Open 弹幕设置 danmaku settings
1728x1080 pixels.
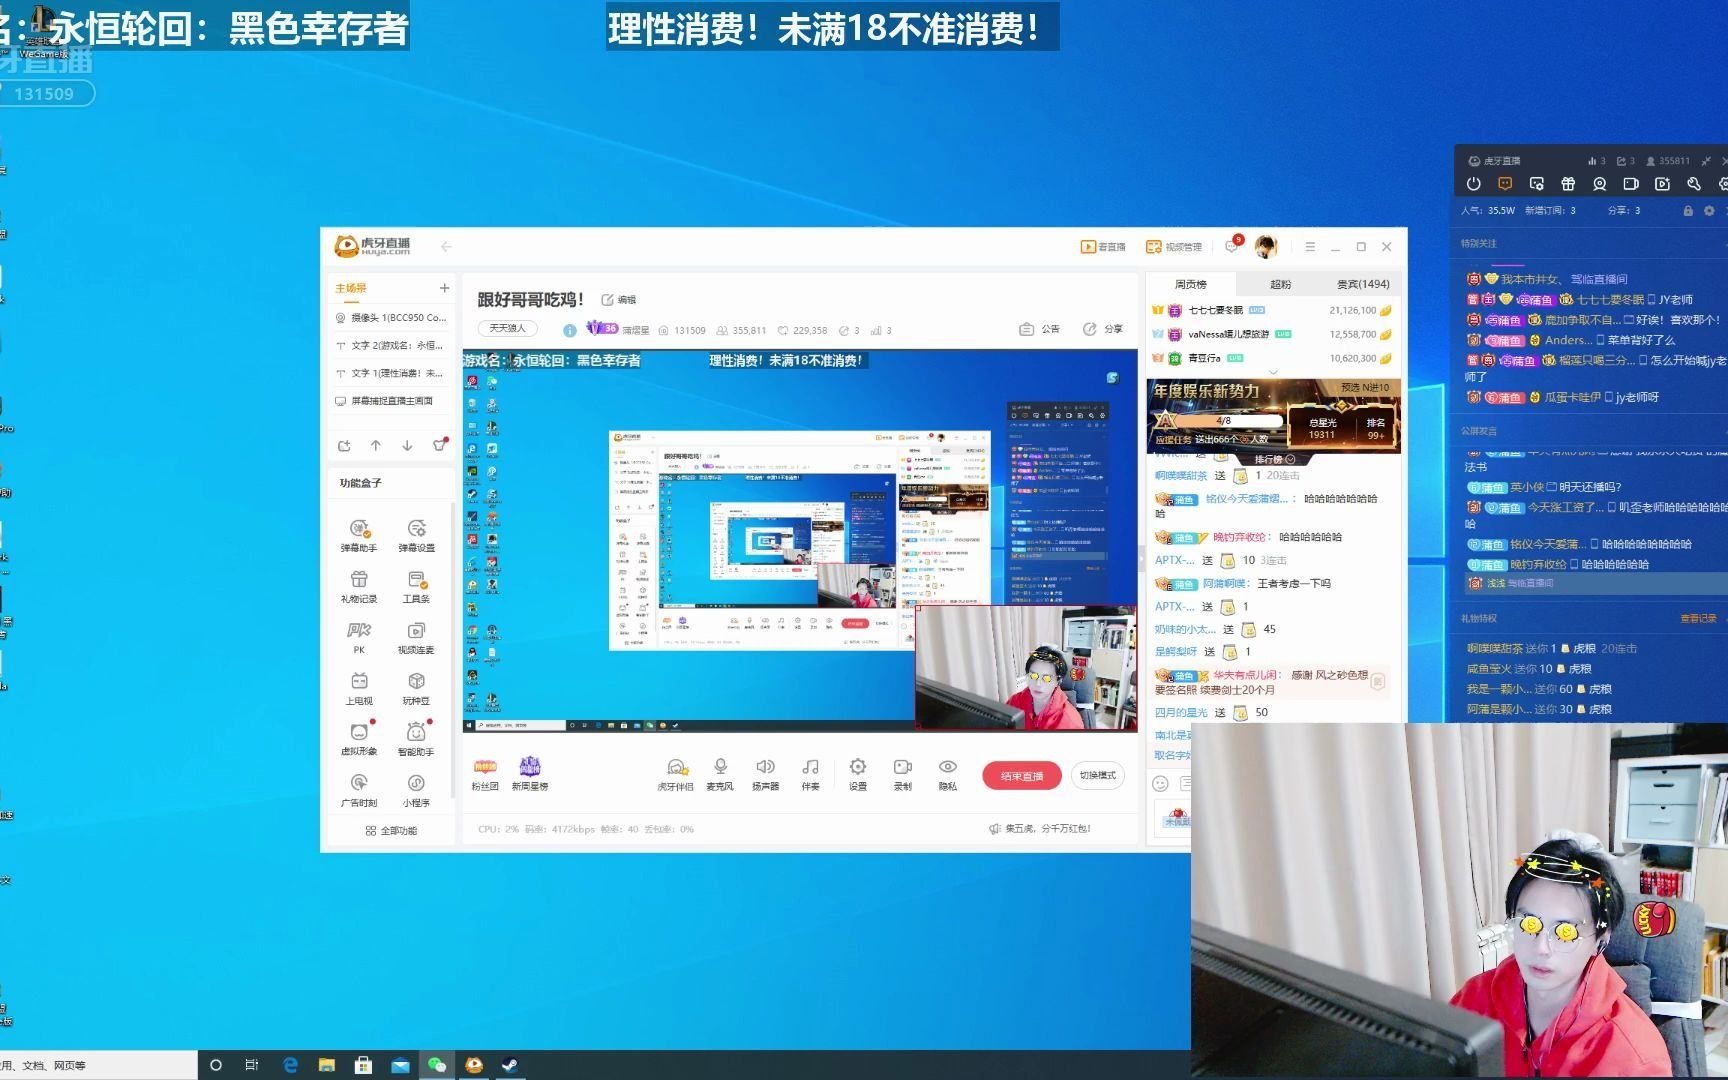point(416,535)
